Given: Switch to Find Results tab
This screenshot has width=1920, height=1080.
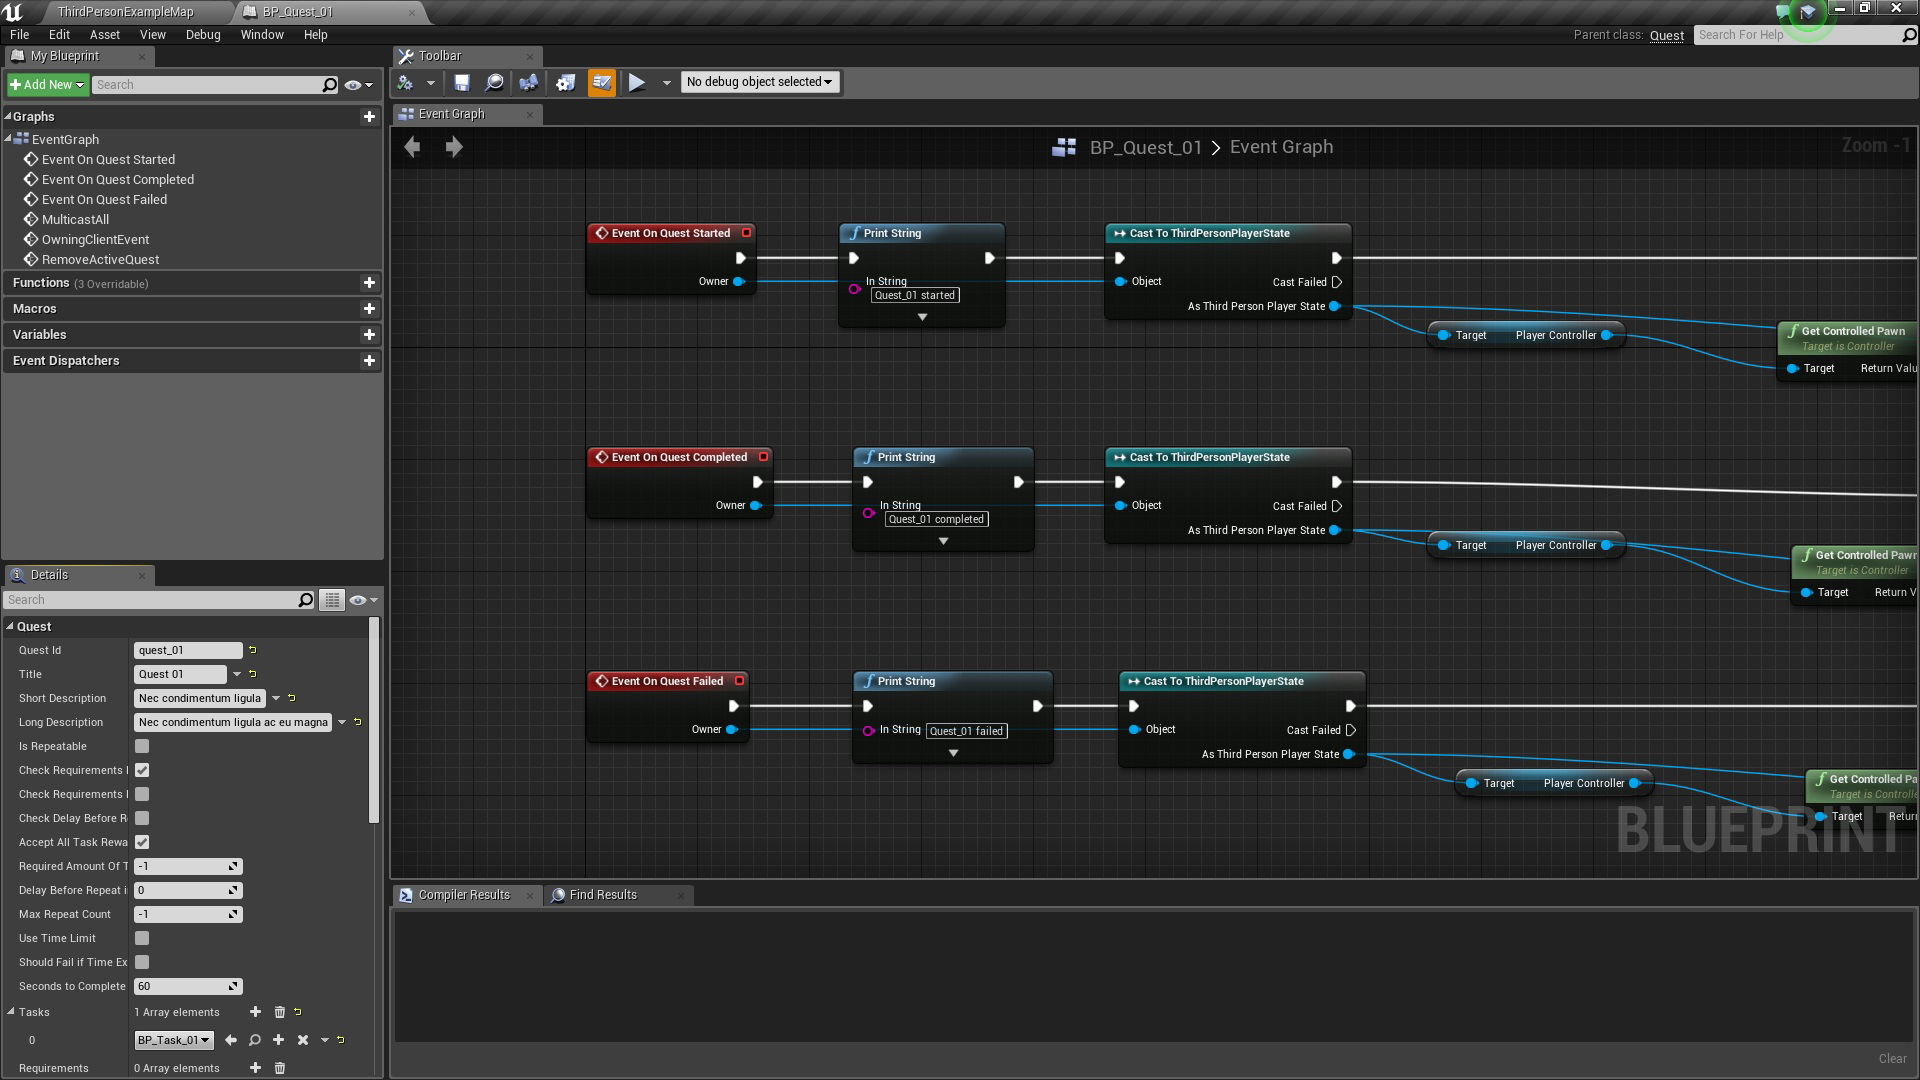Looking at the screenshot, I should tap(603, 895).
